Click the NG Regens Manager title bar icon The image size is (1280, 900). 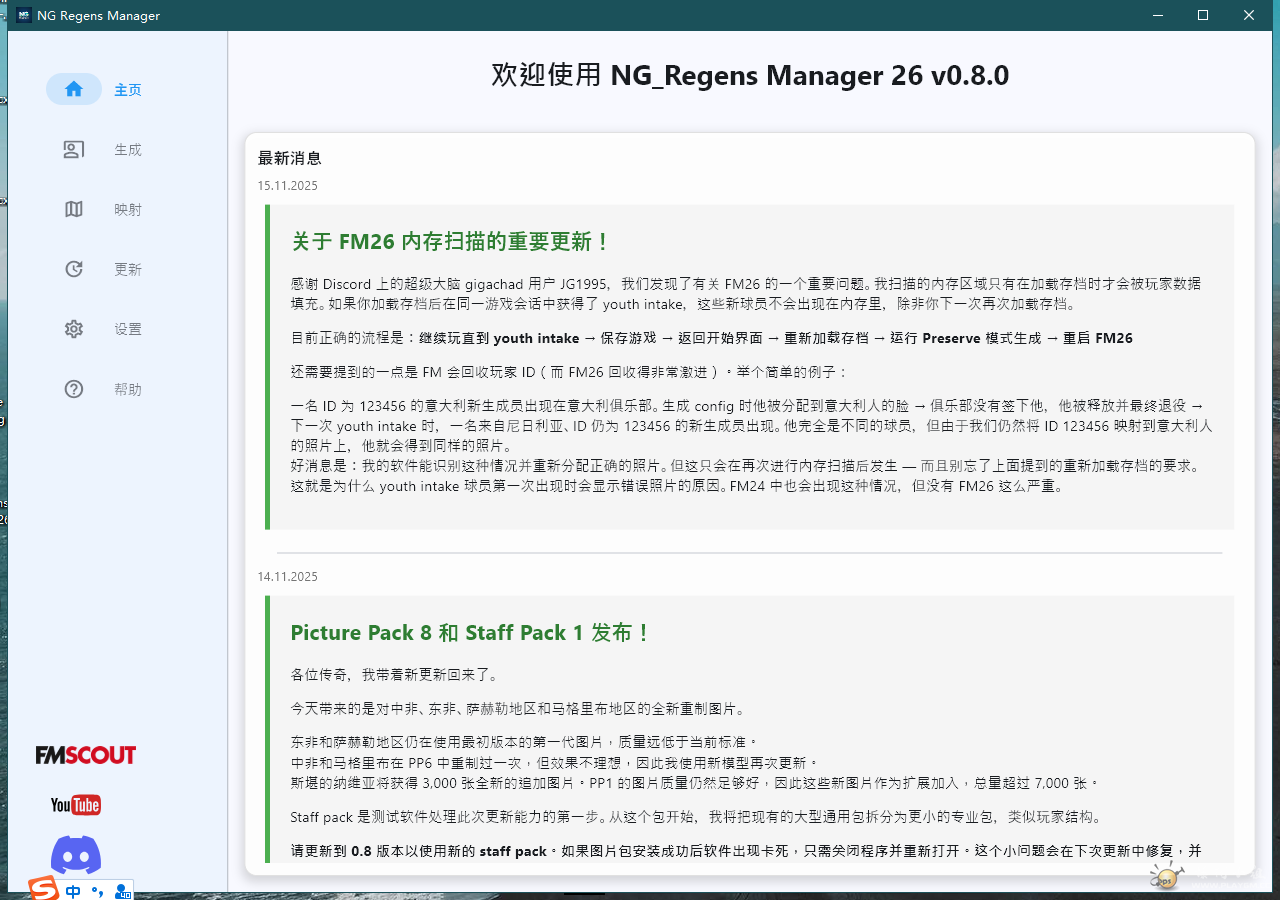[22, 15]
